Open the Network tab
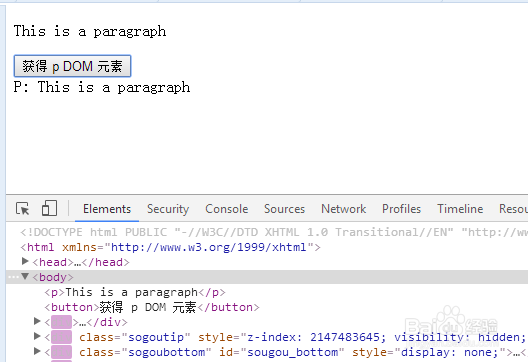Viewport: 528px width, 362px height. coord(343,209)
